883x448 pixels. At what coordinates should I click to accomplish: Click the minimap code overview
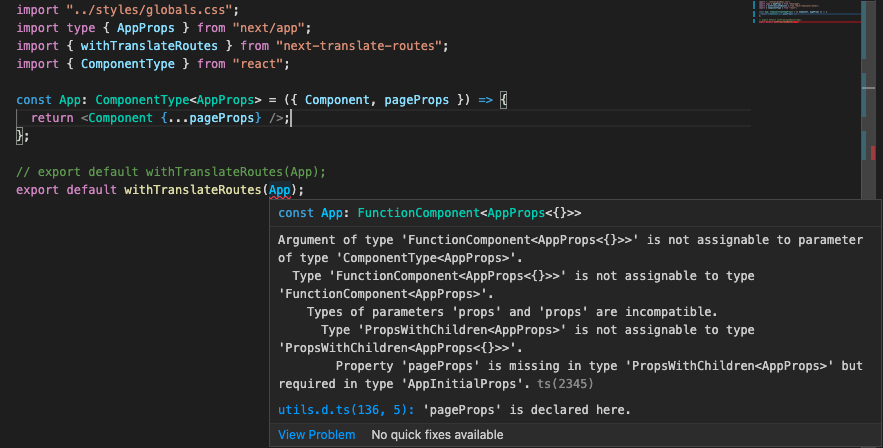pyautogui.click(x=807, y=12)
